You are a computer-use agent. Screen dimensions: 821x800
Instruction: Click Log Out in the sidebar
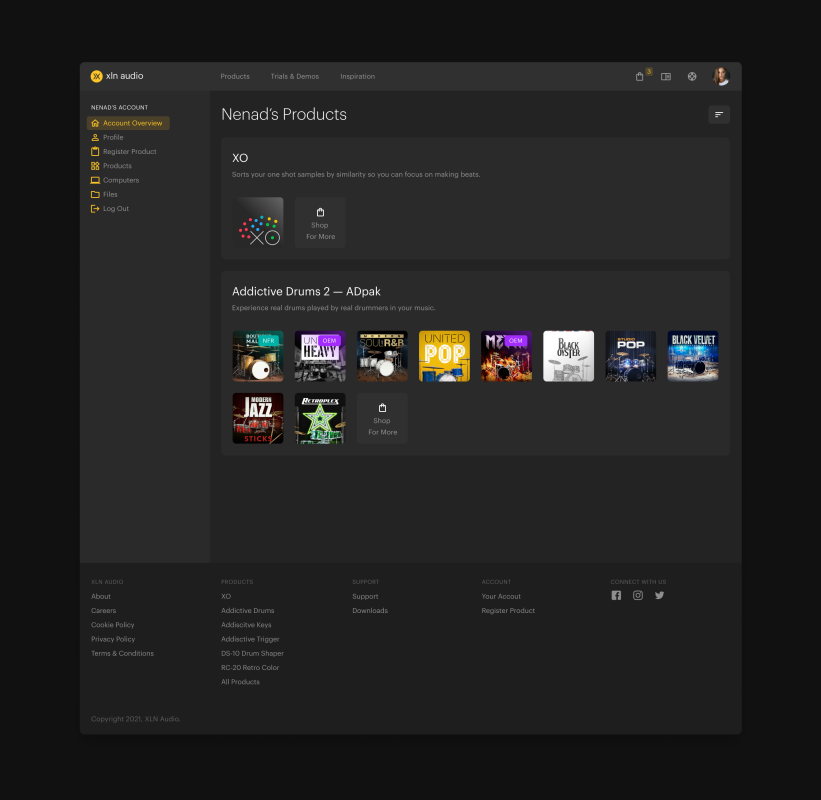115,209
